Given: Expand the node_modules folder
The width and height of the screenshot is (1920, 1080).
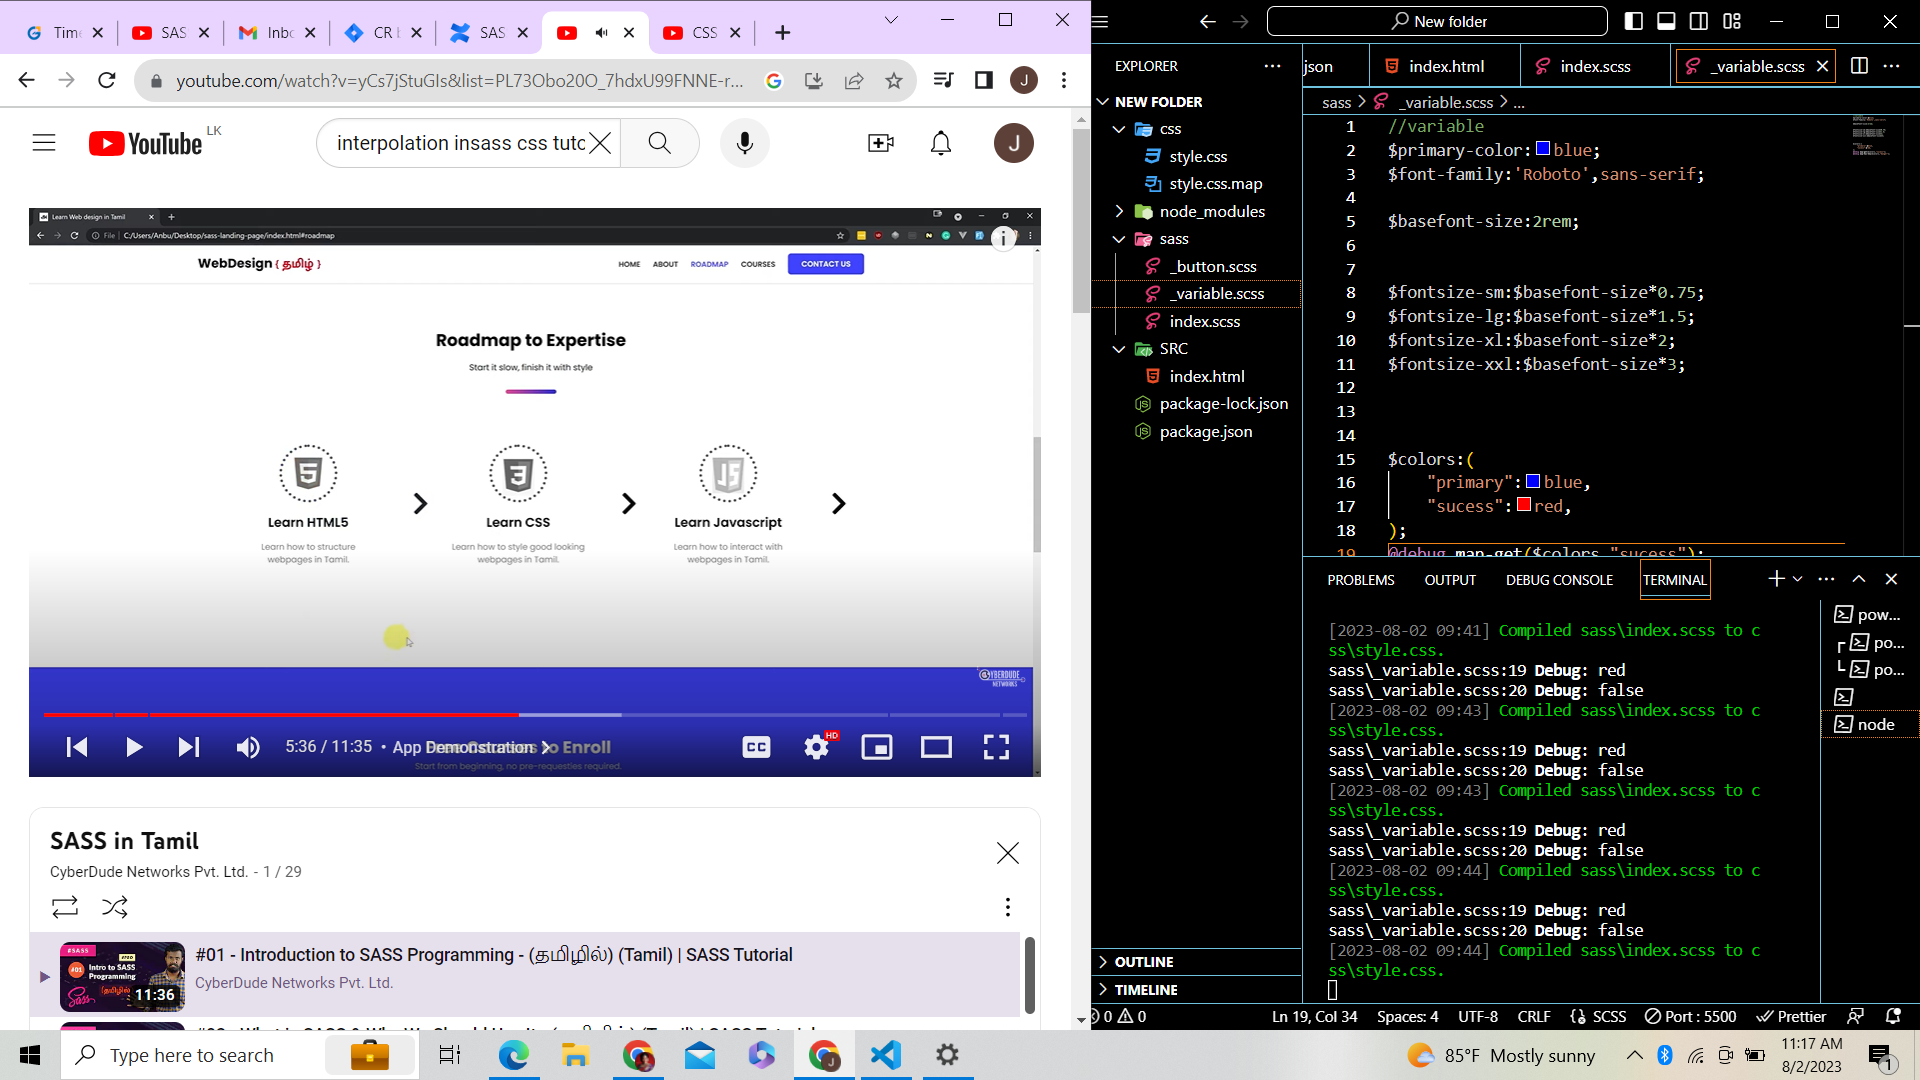Looking at the screenshot, I should click(x=1119, y=211).
